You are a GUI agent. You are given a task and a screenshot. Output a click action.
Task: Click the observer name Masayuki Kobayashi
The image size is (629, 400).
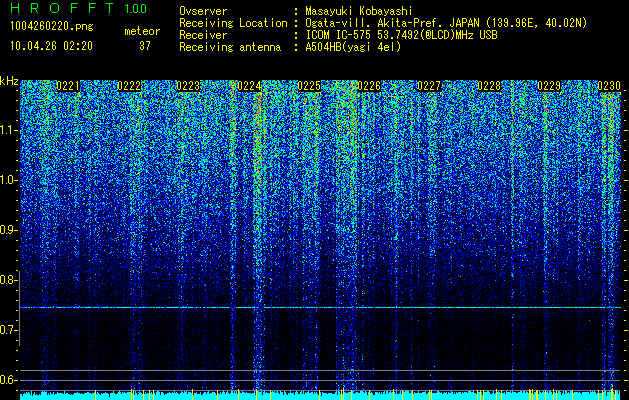[359, 11]
